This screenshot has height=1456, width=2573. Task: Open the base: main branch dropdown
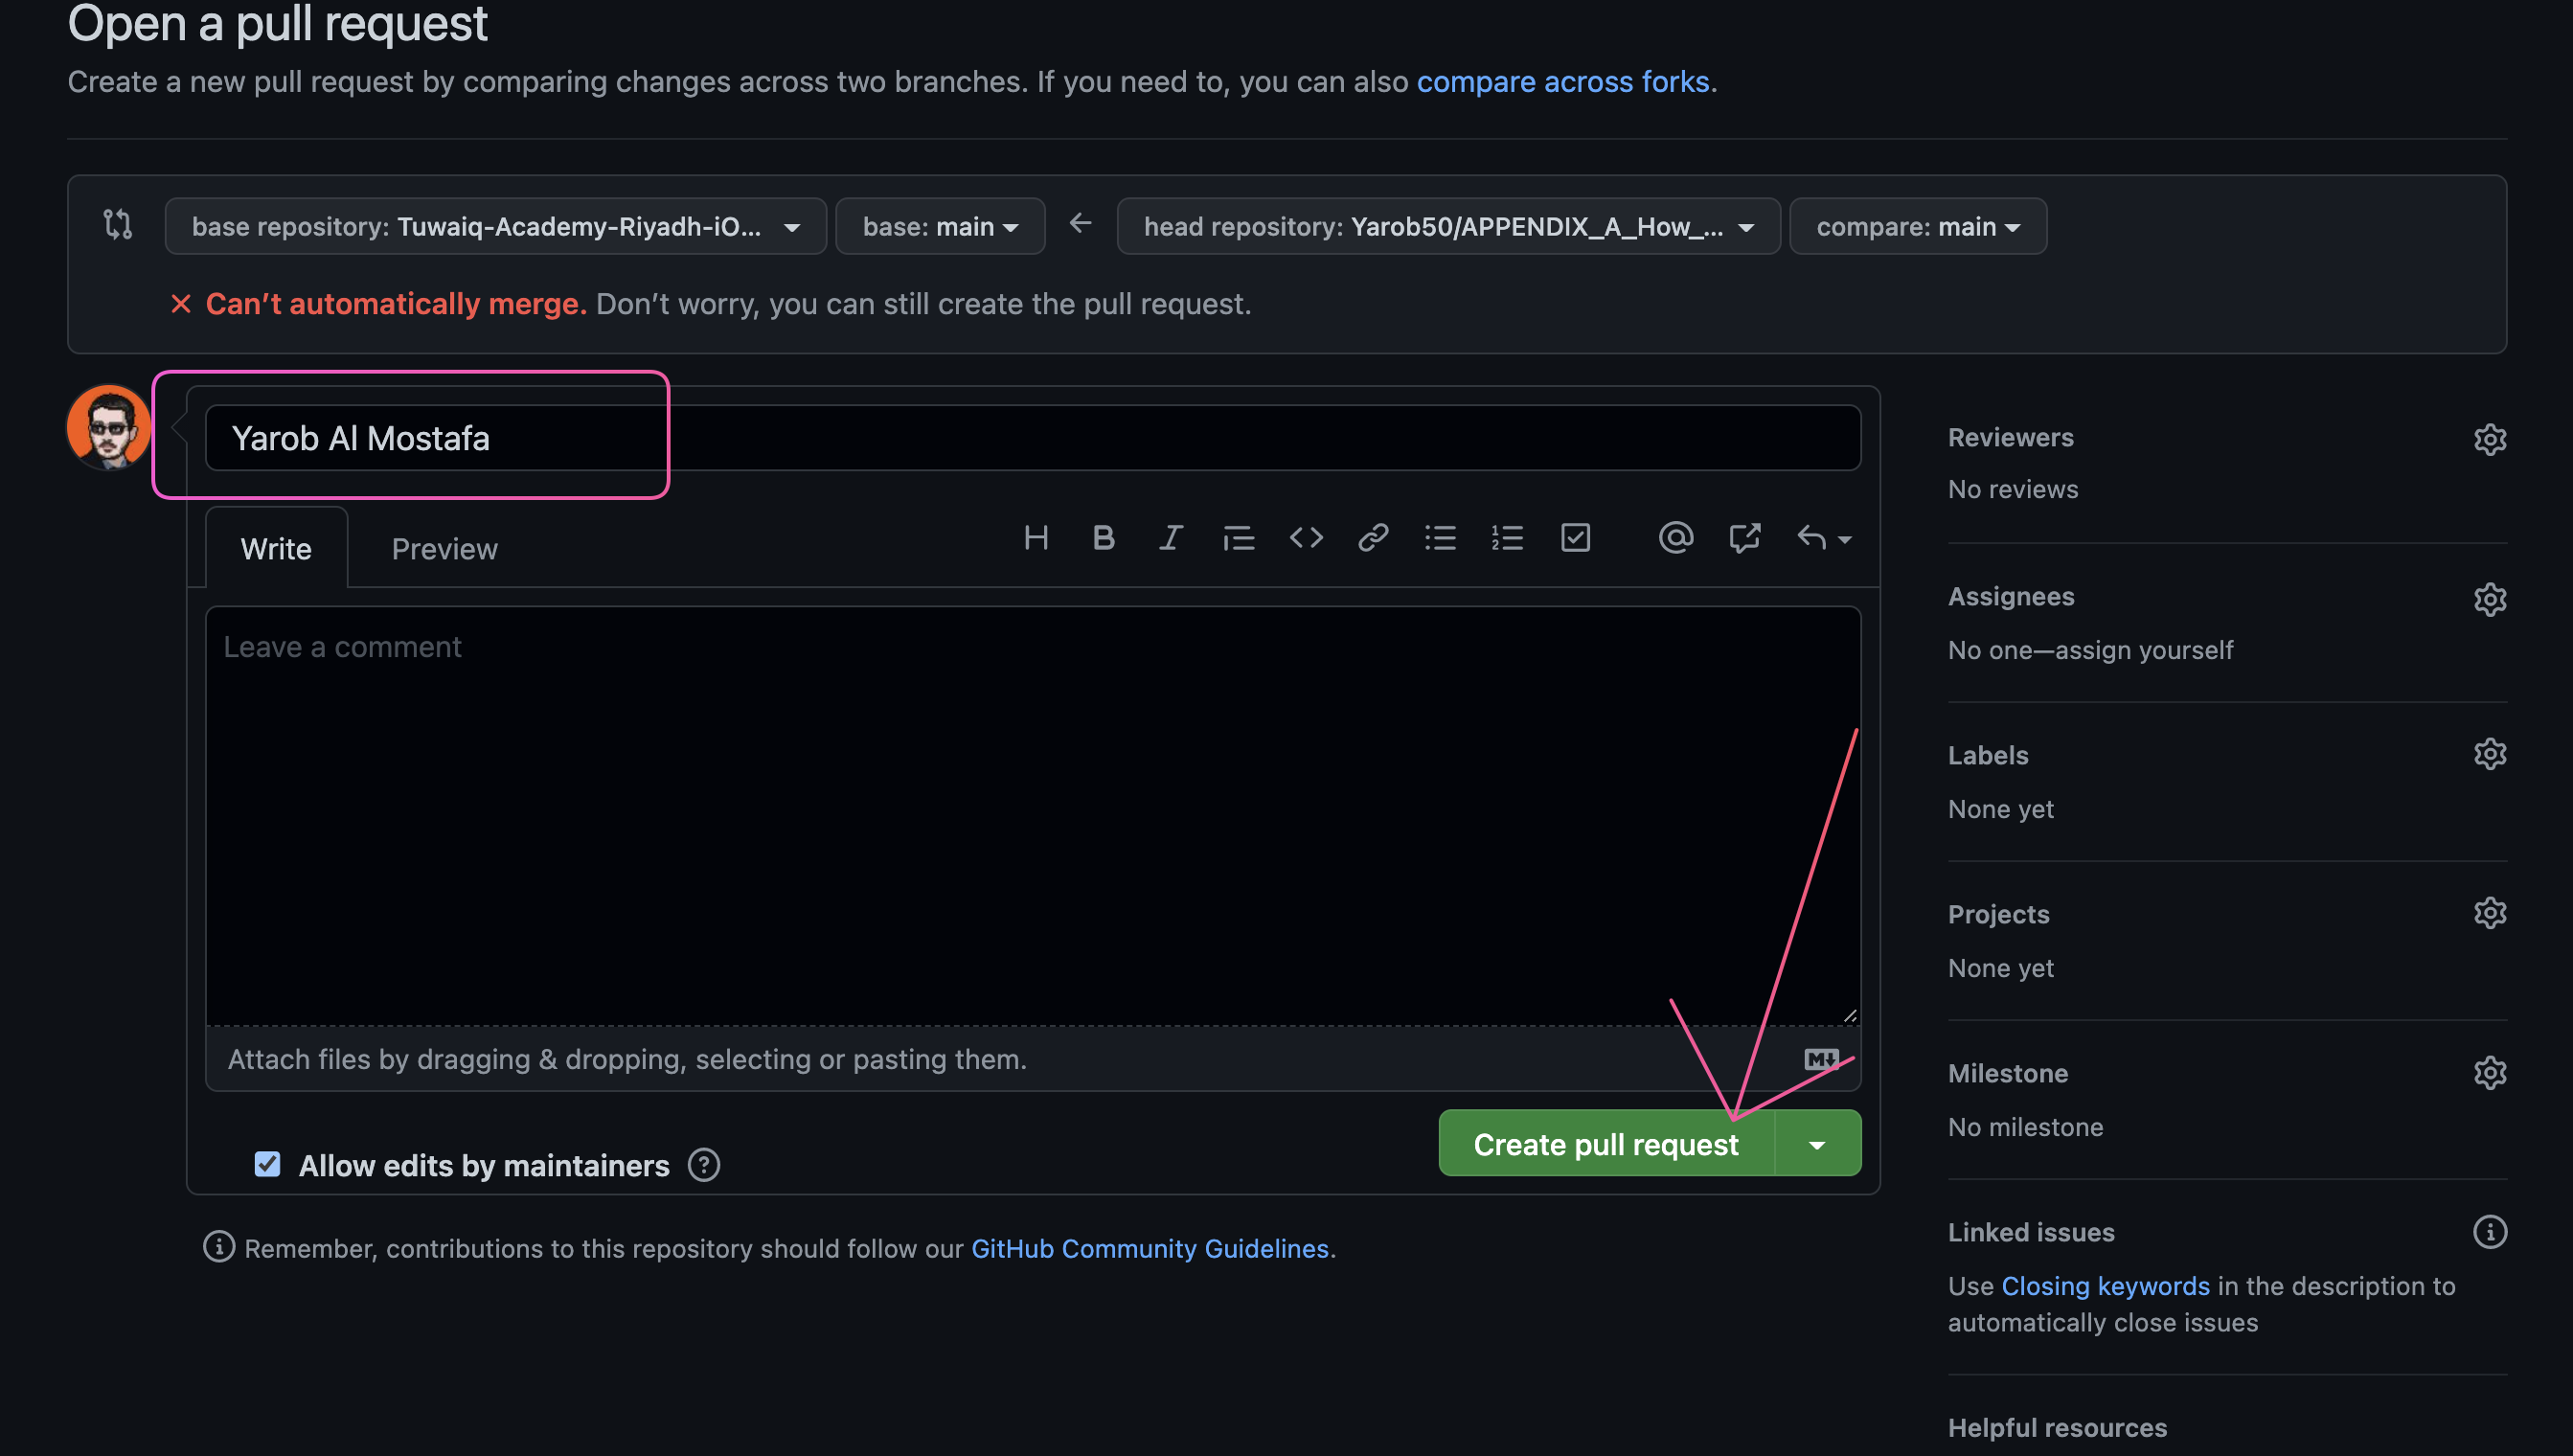tap(938, 226)
